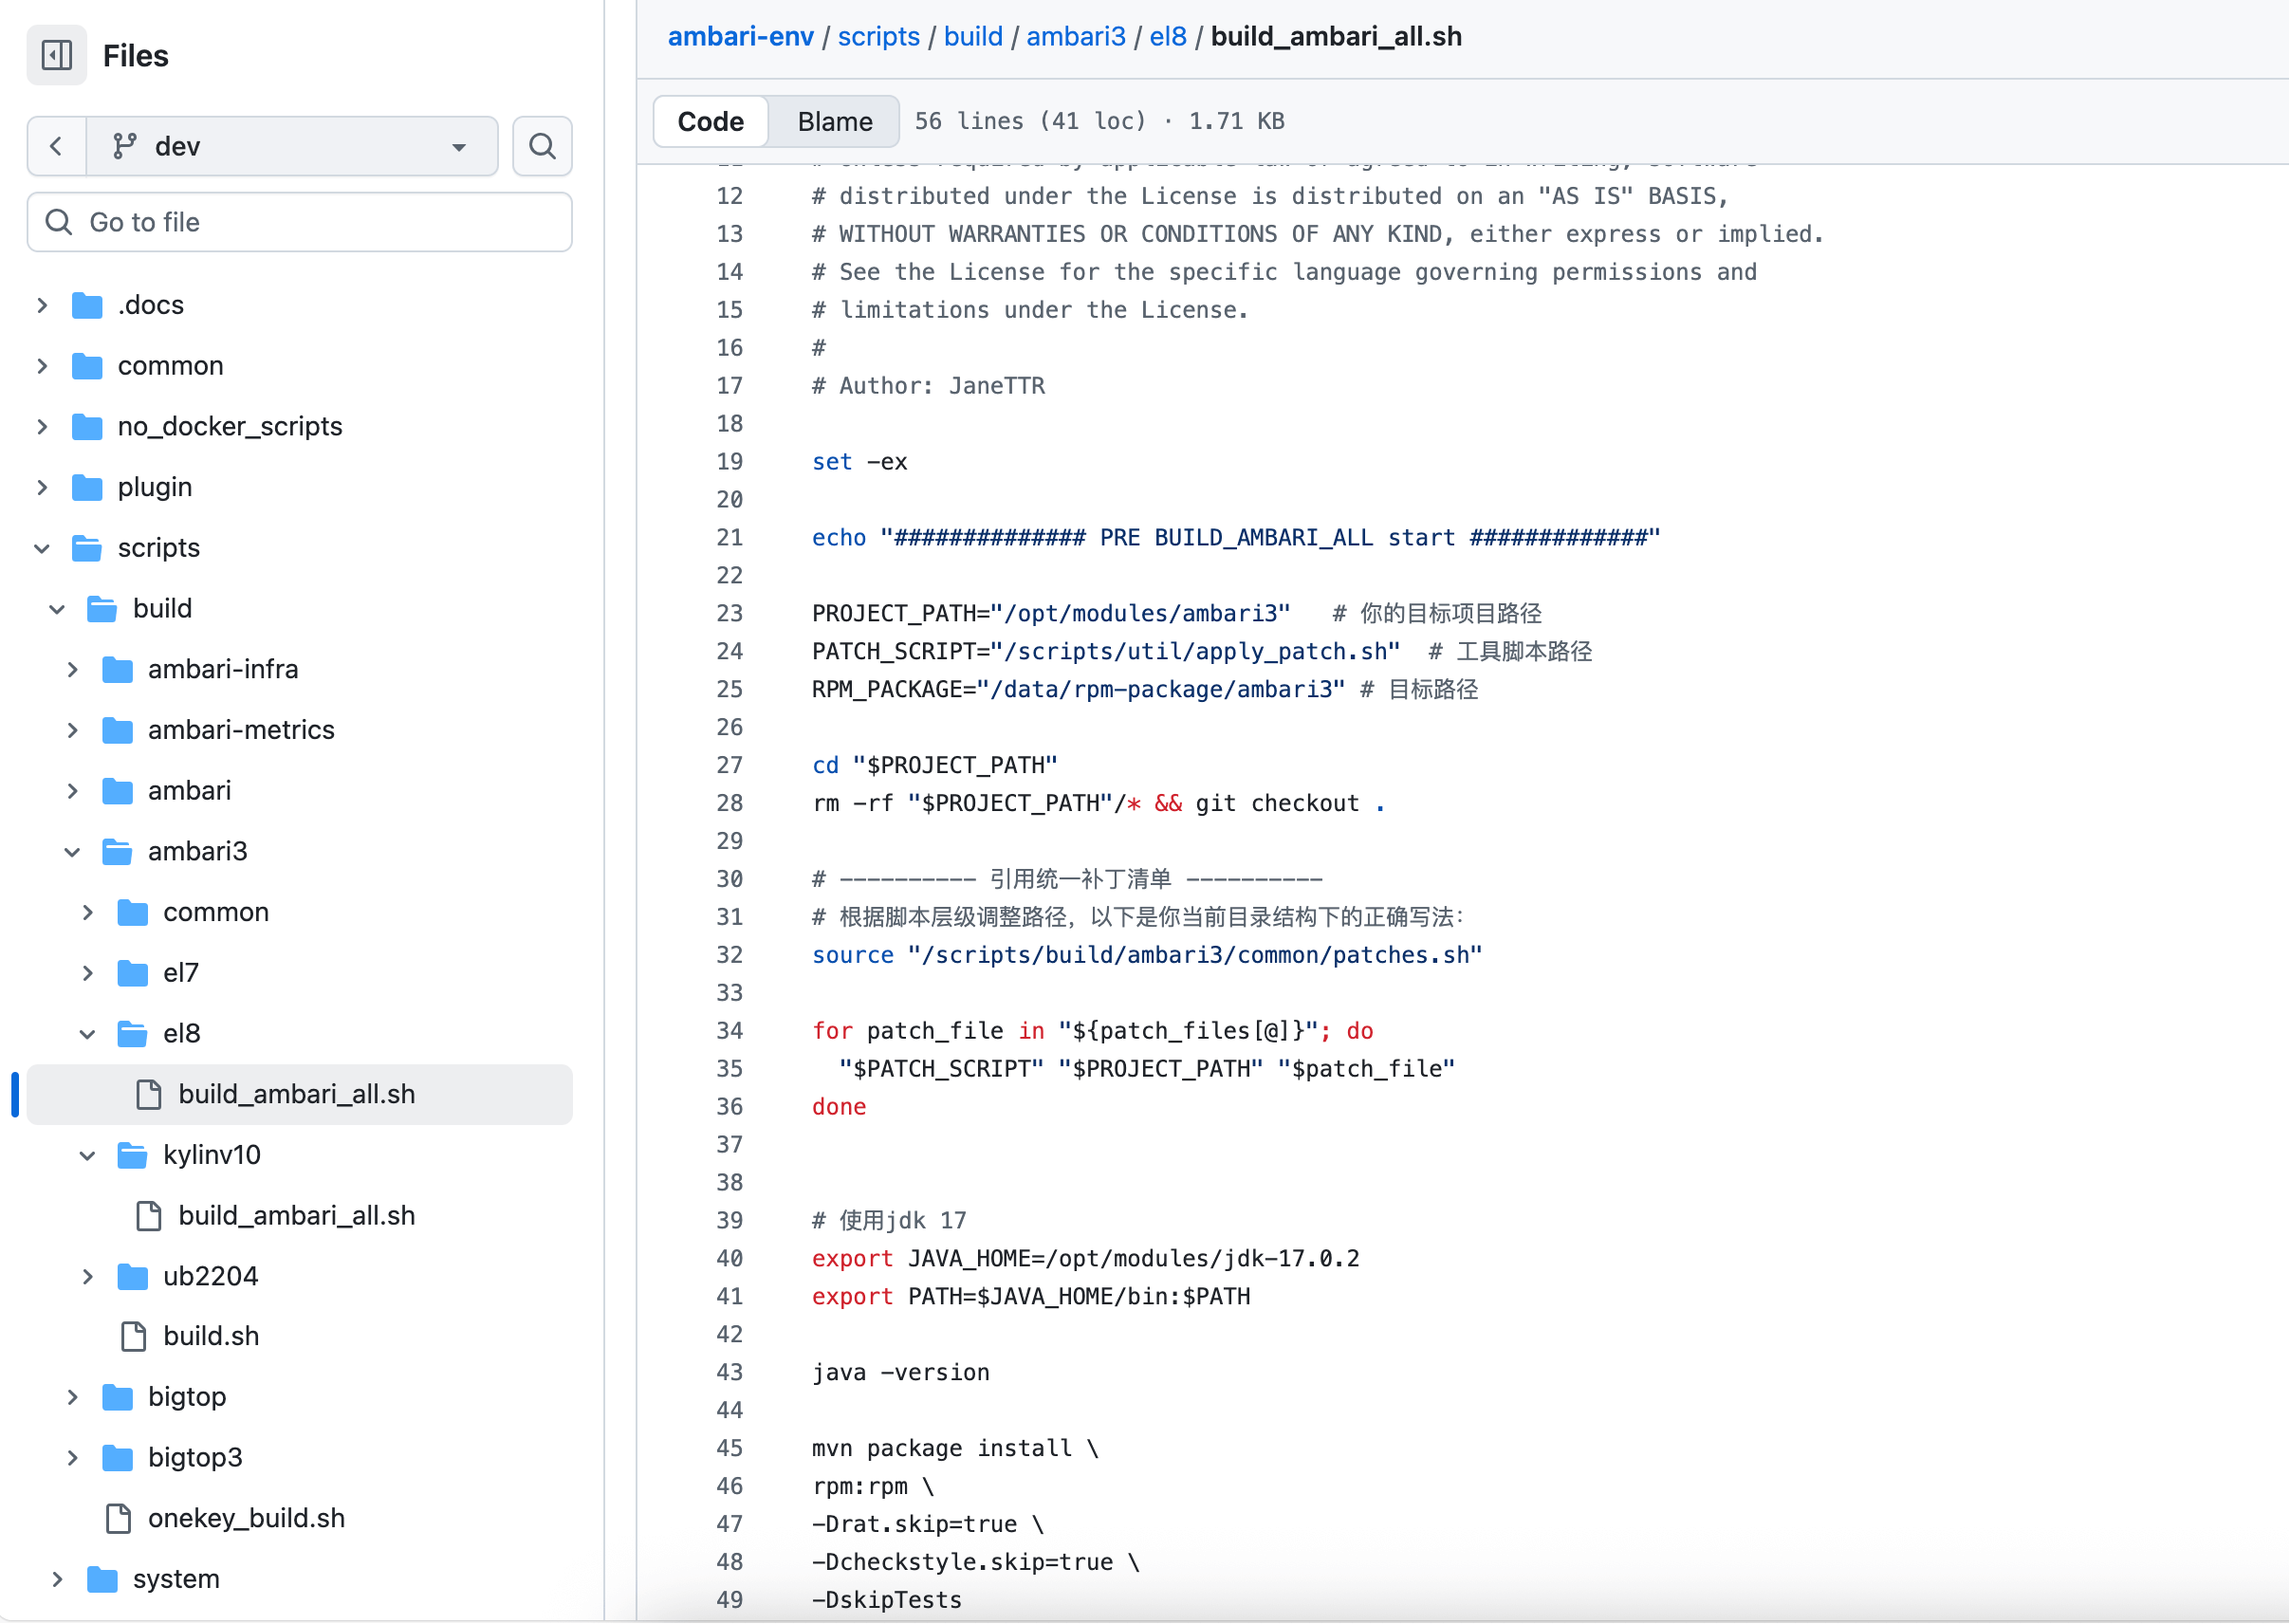Click line number 34 in code
The image size is (2290, 1624).
(x=730, y=1031)
